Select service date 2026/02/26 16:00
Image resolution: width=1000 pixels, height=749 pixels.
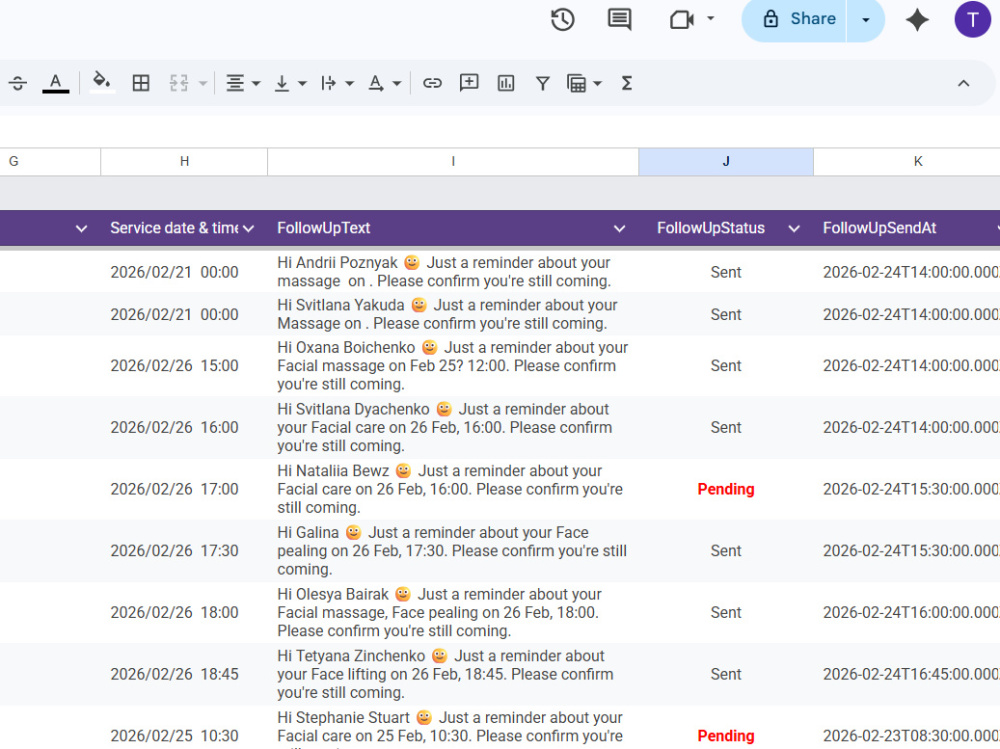(184, 427)
